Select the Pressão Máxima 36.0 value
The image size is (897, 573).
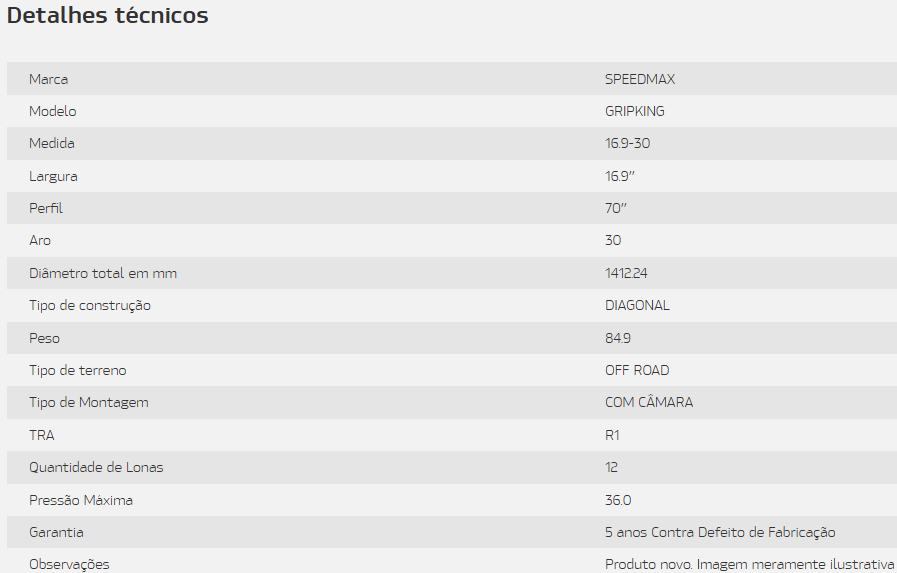[x=618, y=500]
